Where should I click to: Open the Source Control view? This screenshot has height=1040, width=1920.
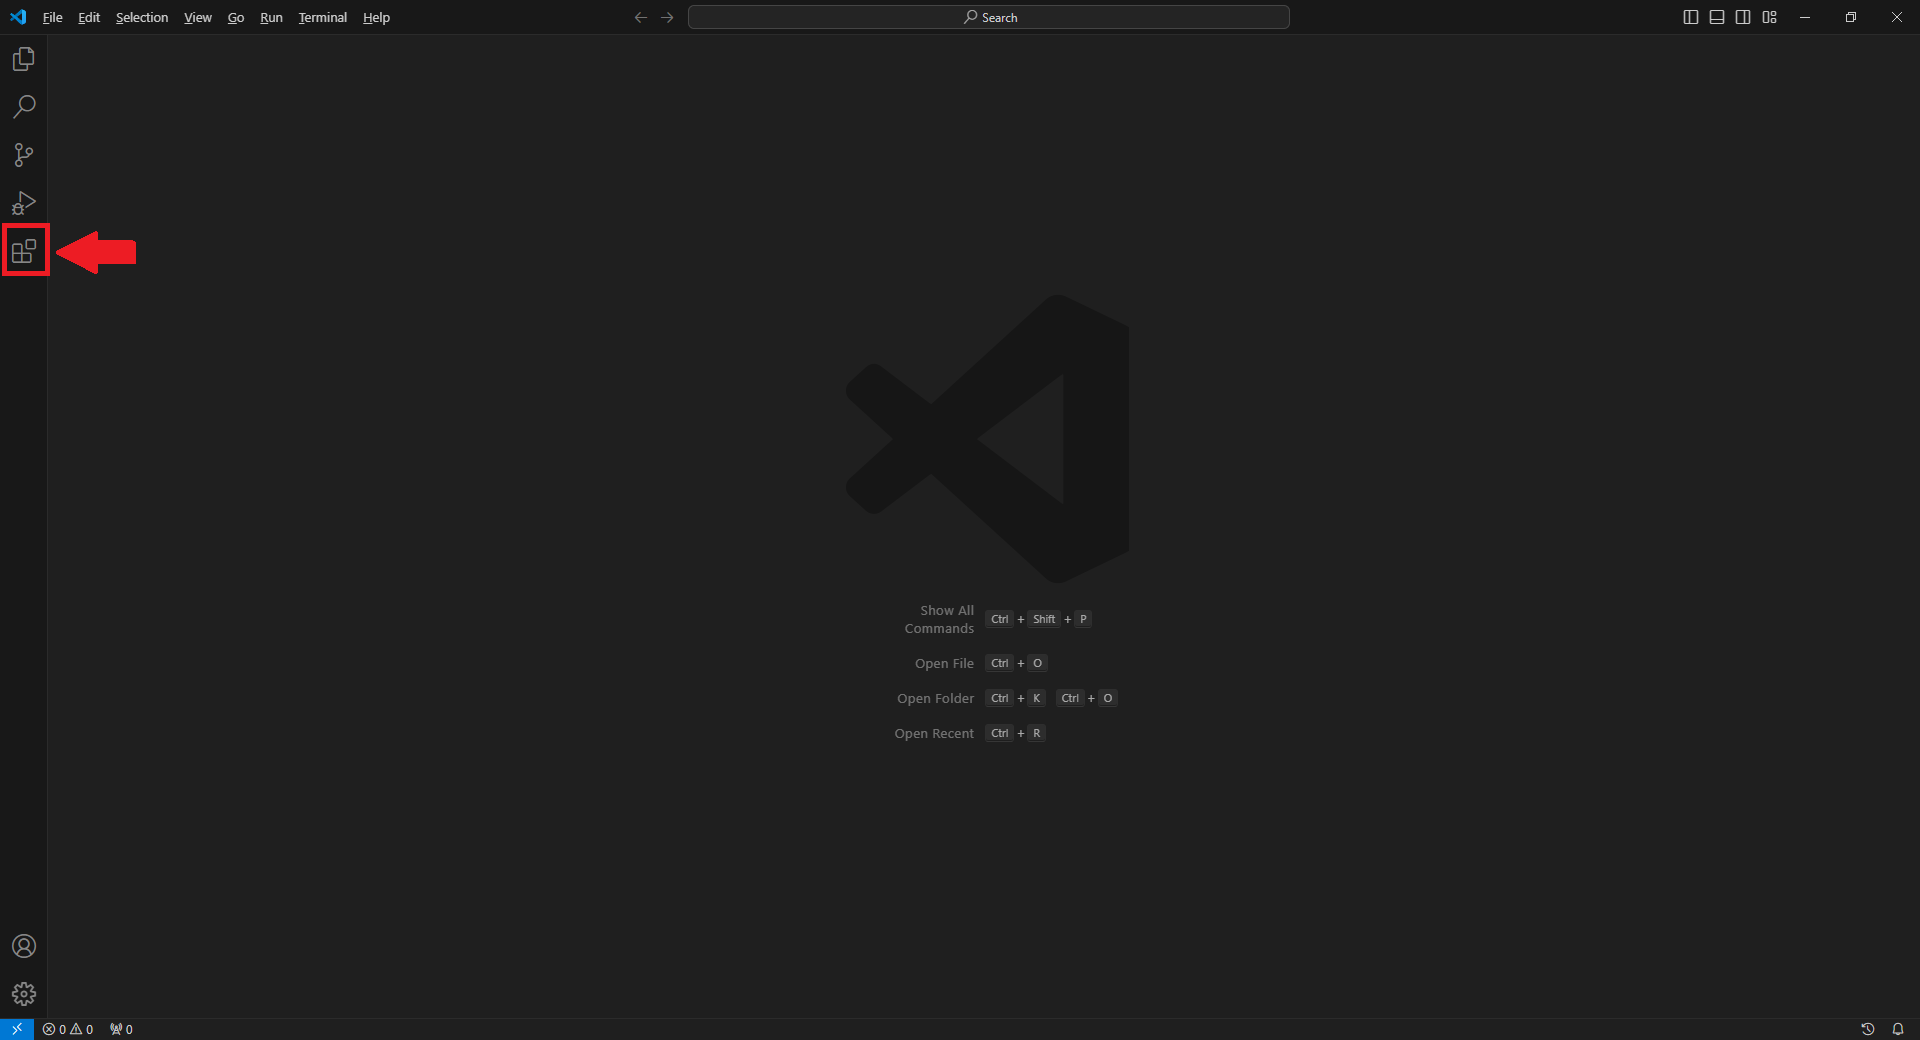pos(24,155)
